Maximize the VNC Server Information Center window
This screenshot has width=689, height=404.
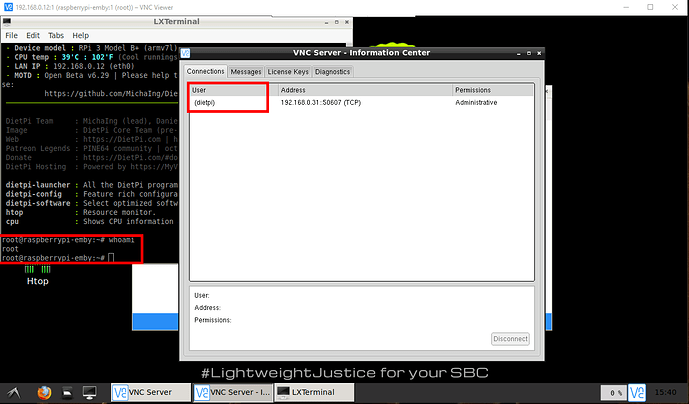529,53
